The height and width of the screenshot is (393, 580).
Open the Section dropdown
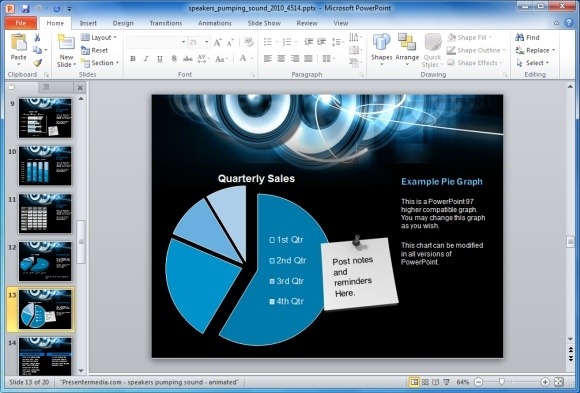[100, 63]
